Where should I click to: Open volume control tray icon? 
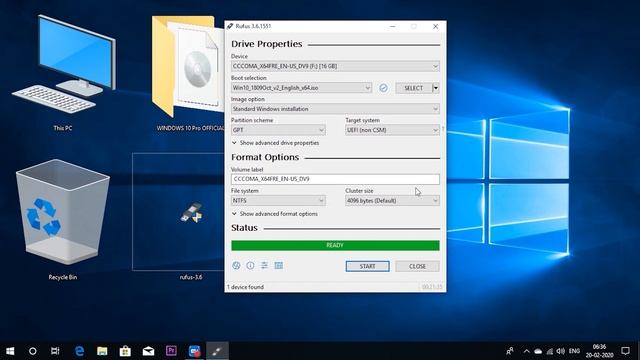click(561, 351)
